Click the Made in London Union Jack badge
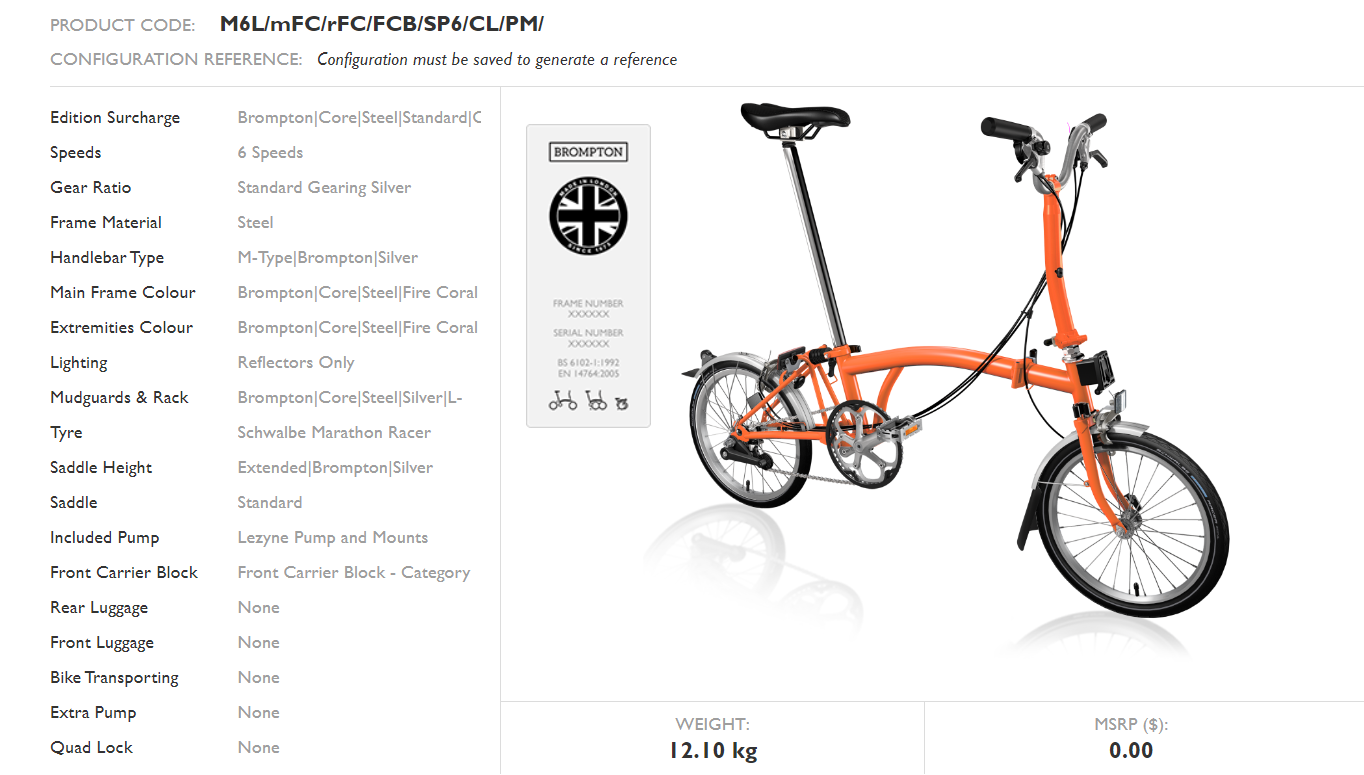The height and width of the screenshot is (775, 1364). 588,217
